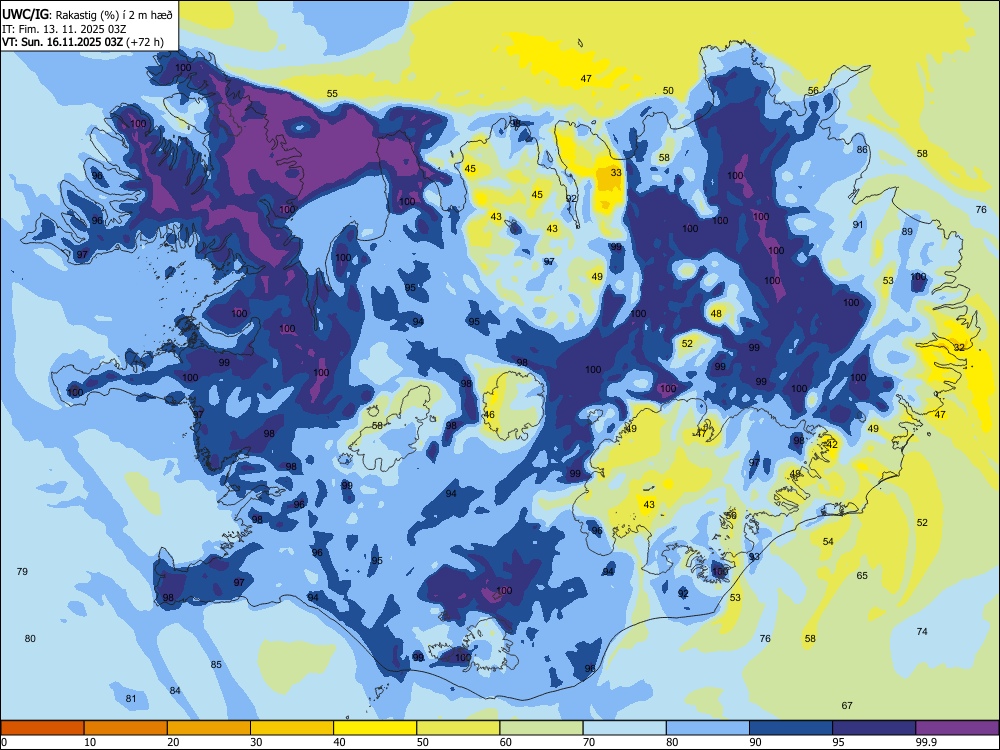The image size is (1000, 750).
Task: Click the '84' value in the southwest sea
Action: 175,691
